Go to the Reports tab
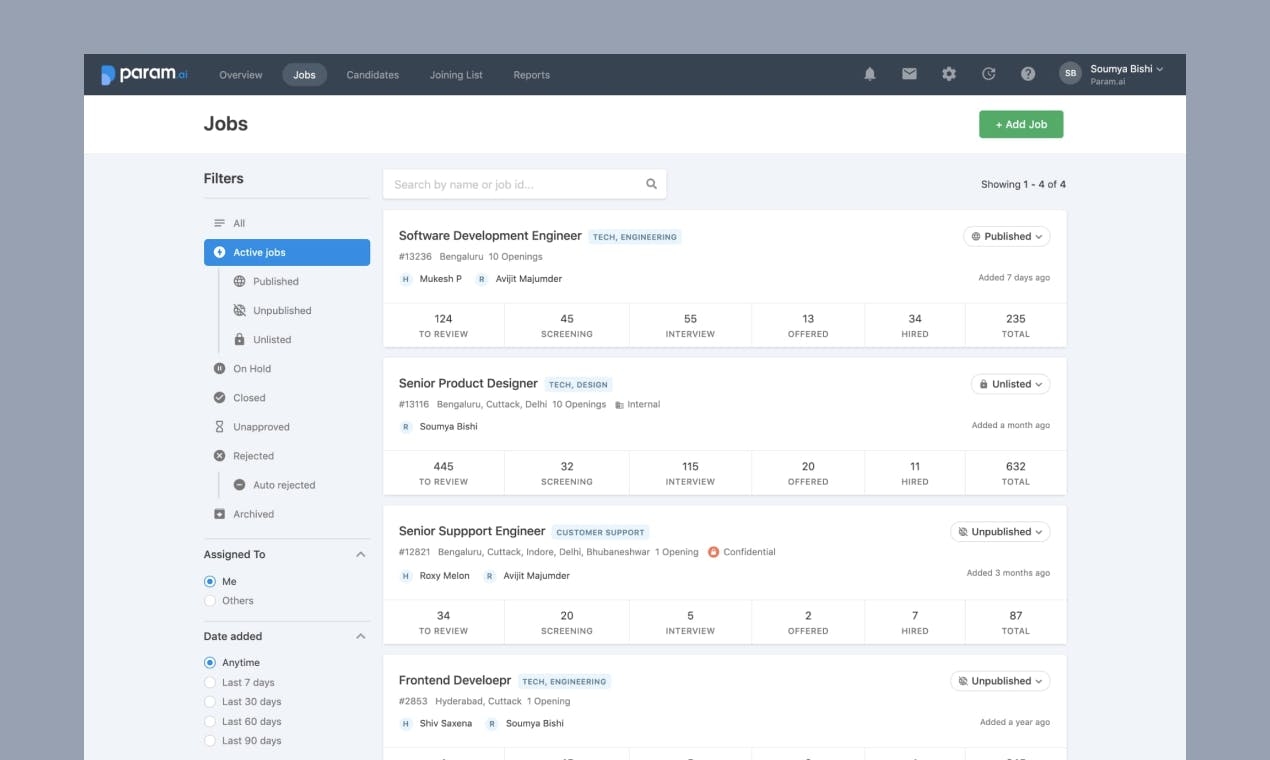1270x760 pixels. [532, 75]
